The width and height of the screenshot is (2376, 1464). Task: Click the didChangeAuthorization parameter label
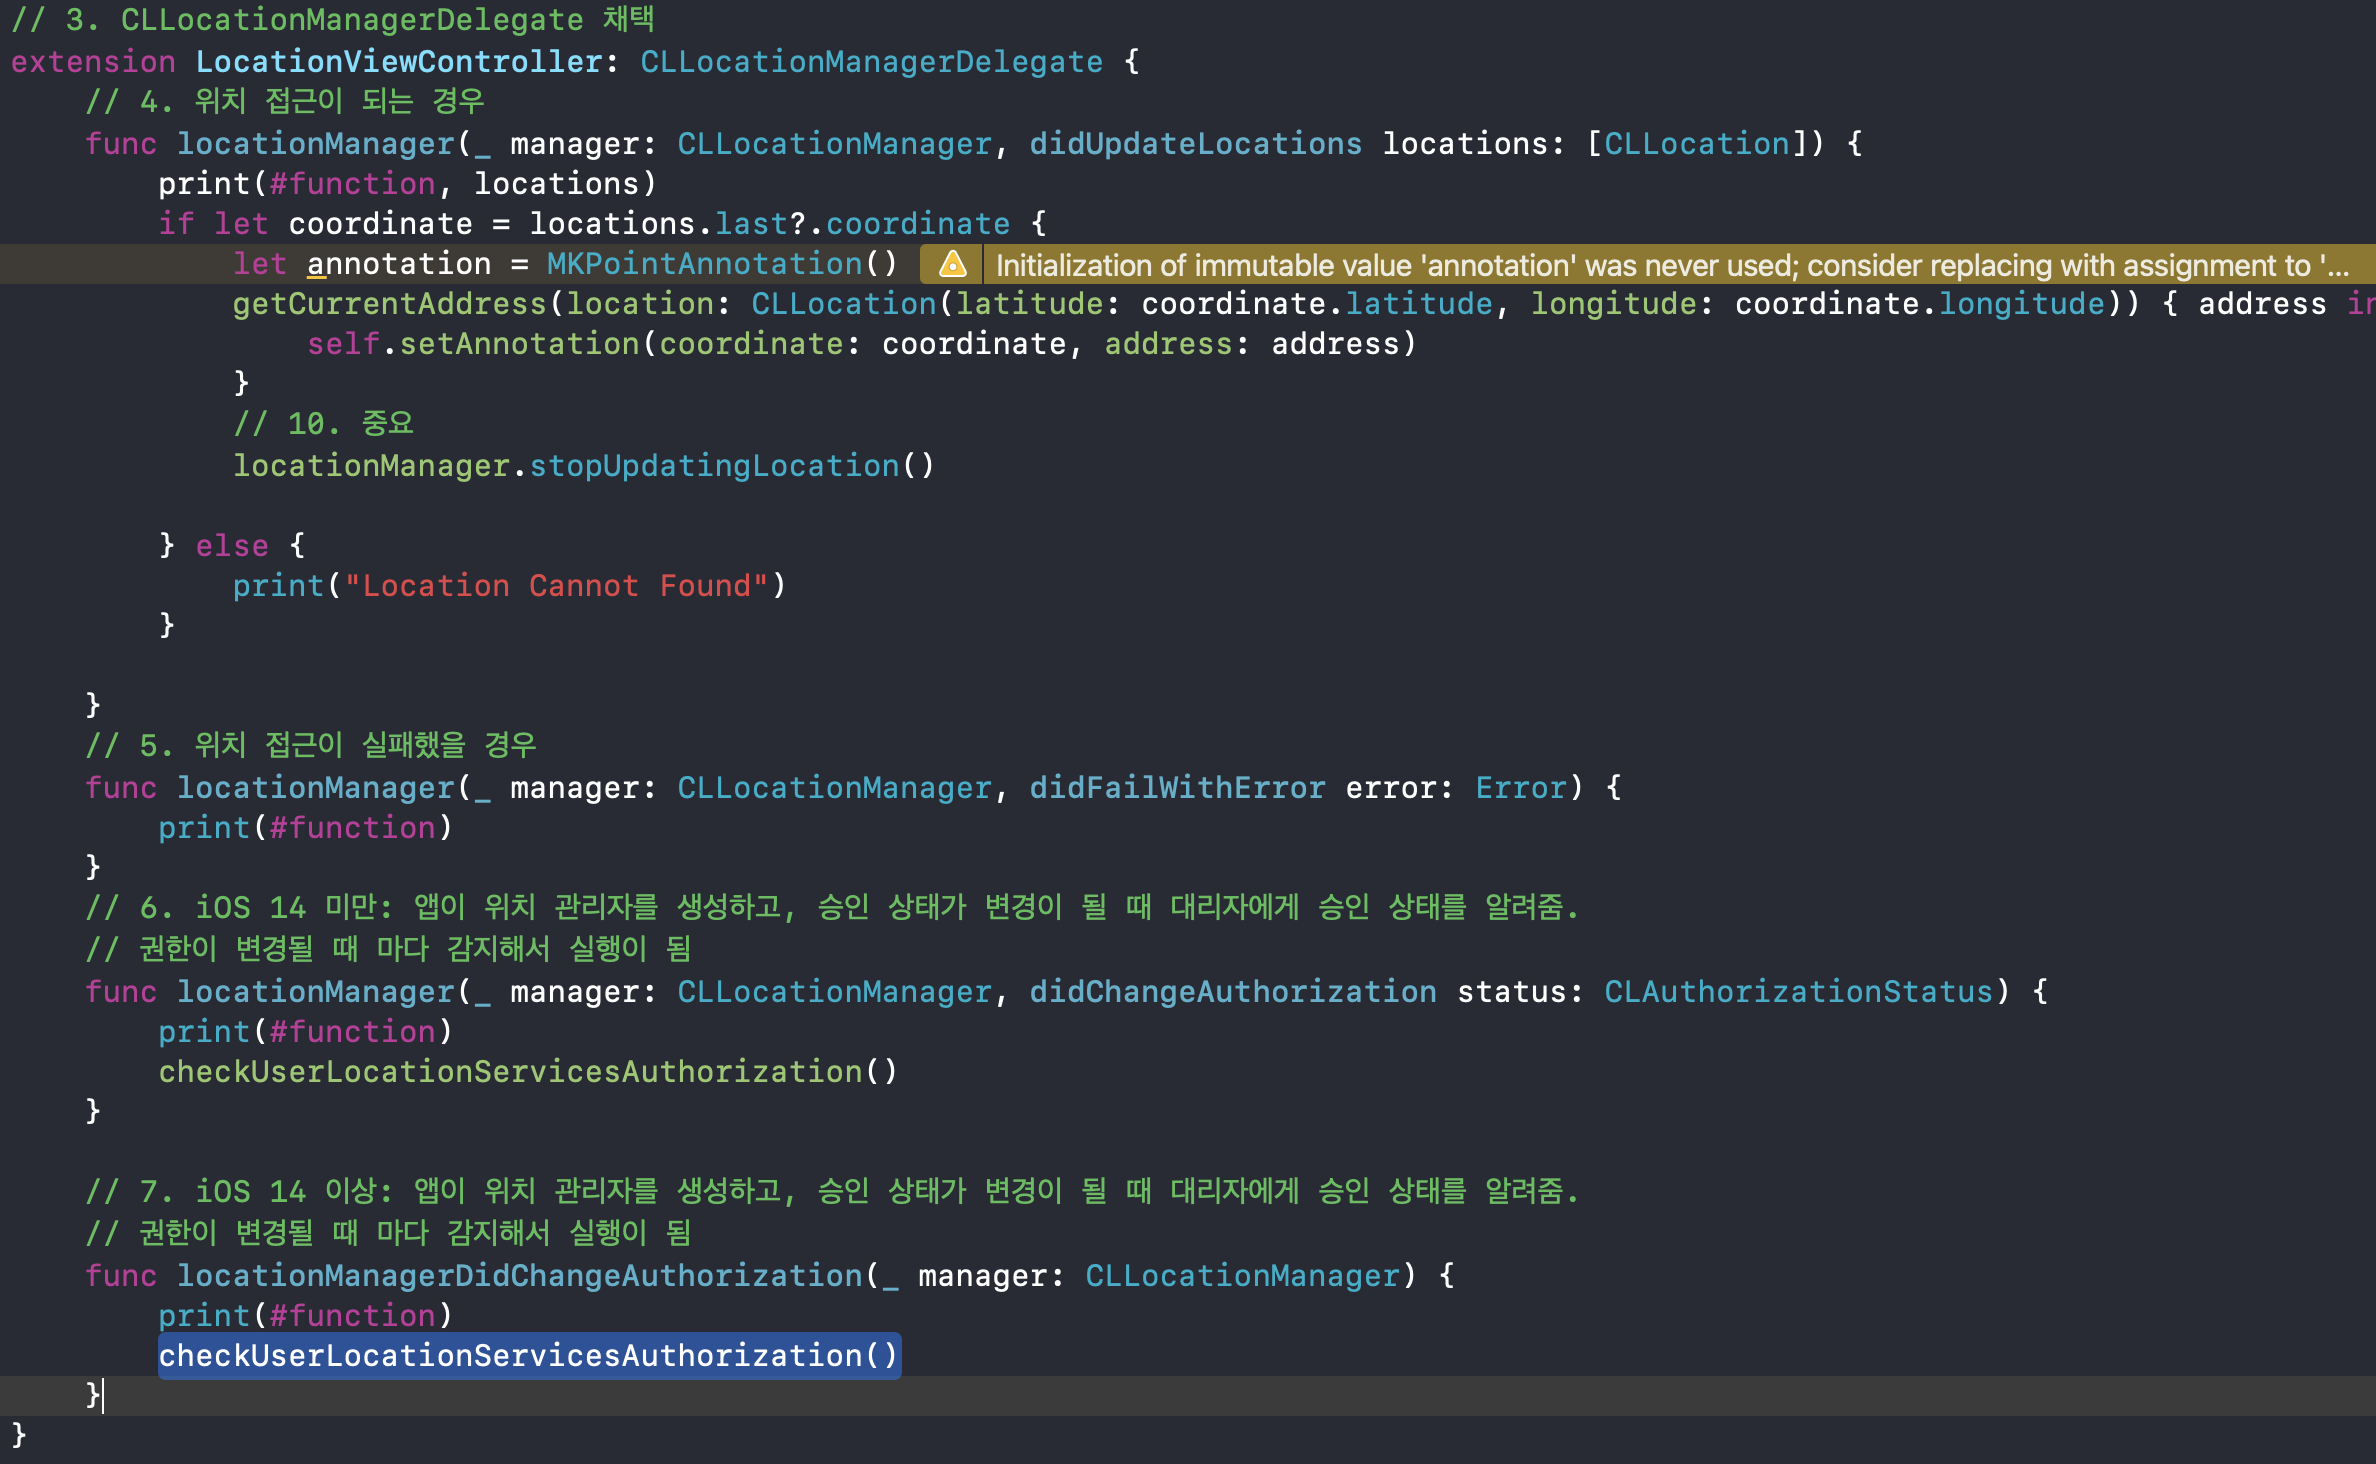[x=1233, y=992]
